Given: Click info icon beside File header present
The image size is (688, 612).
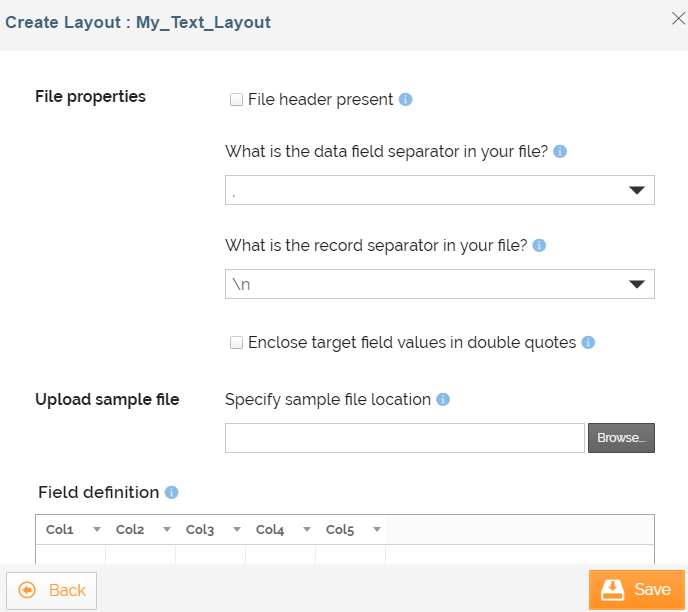Looking at the screenshot, I should coord(406,99).
